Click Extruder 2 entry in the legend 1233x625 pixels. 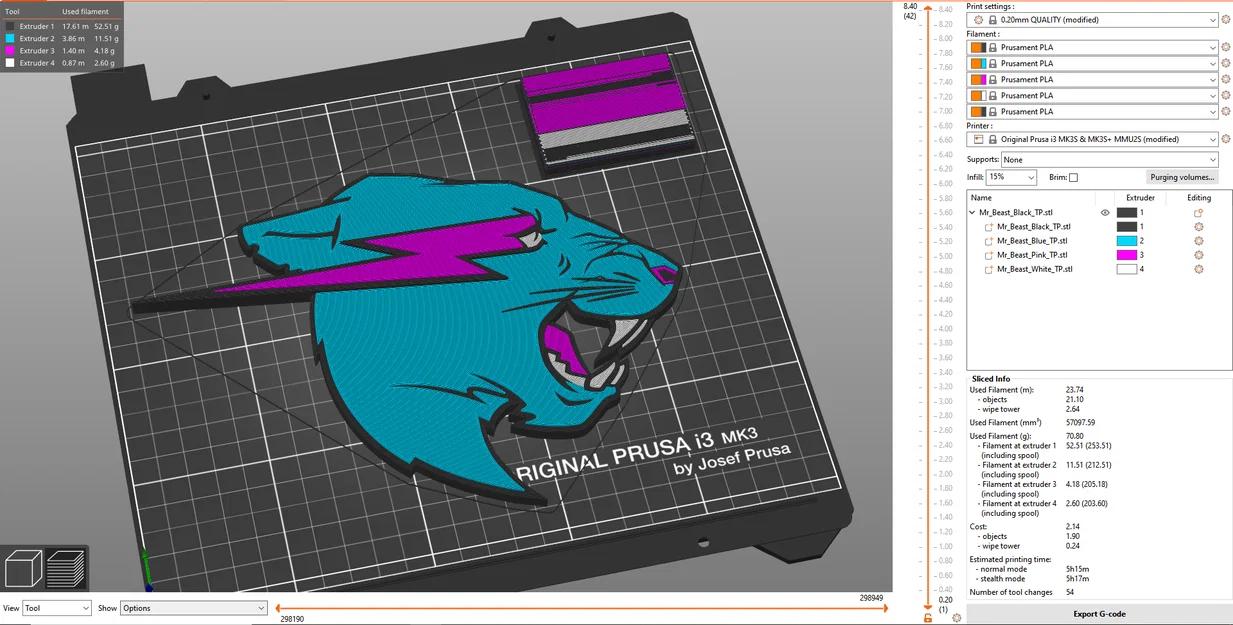(x=61, y=39)
